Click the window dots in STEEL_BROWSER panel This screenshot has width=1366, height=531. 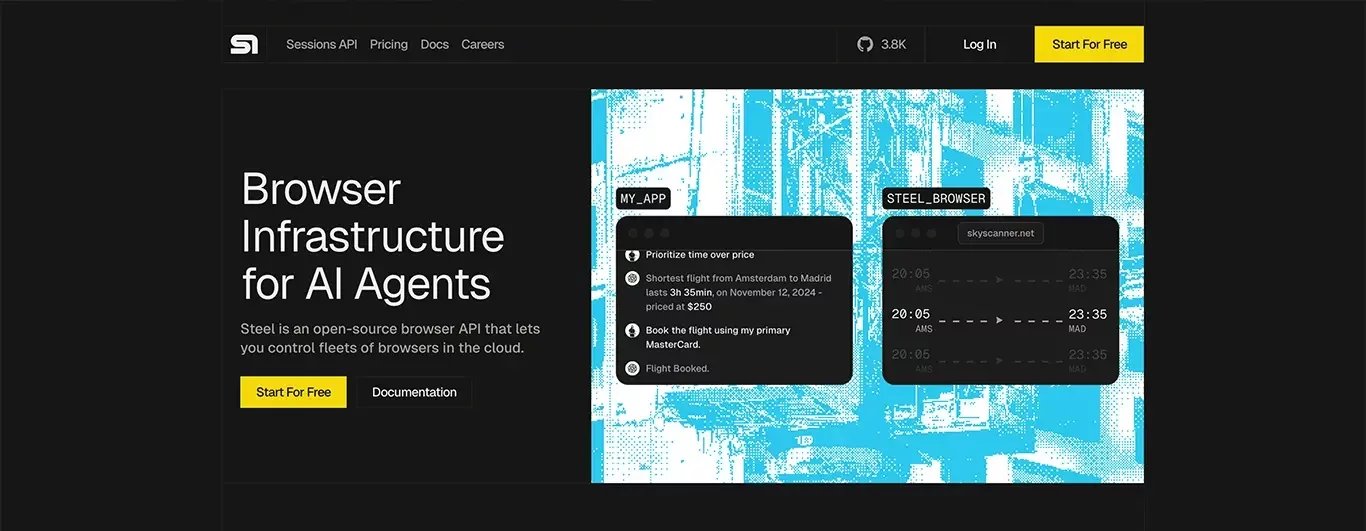click(x=914, y=233)
